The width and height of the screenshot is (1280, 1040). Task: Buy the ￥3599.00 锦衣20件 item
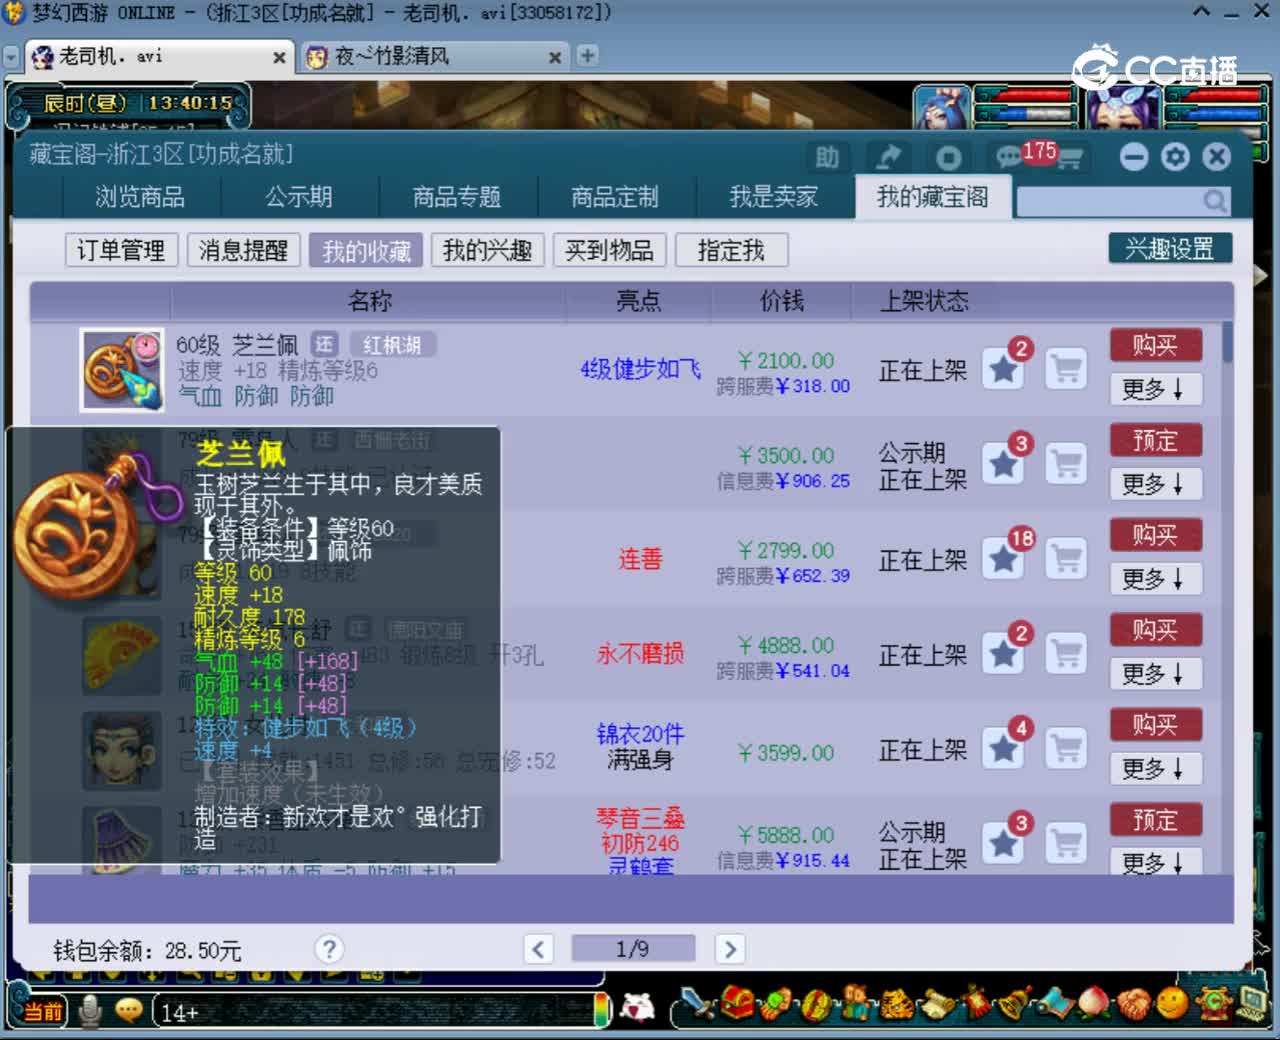(1155, 725)
